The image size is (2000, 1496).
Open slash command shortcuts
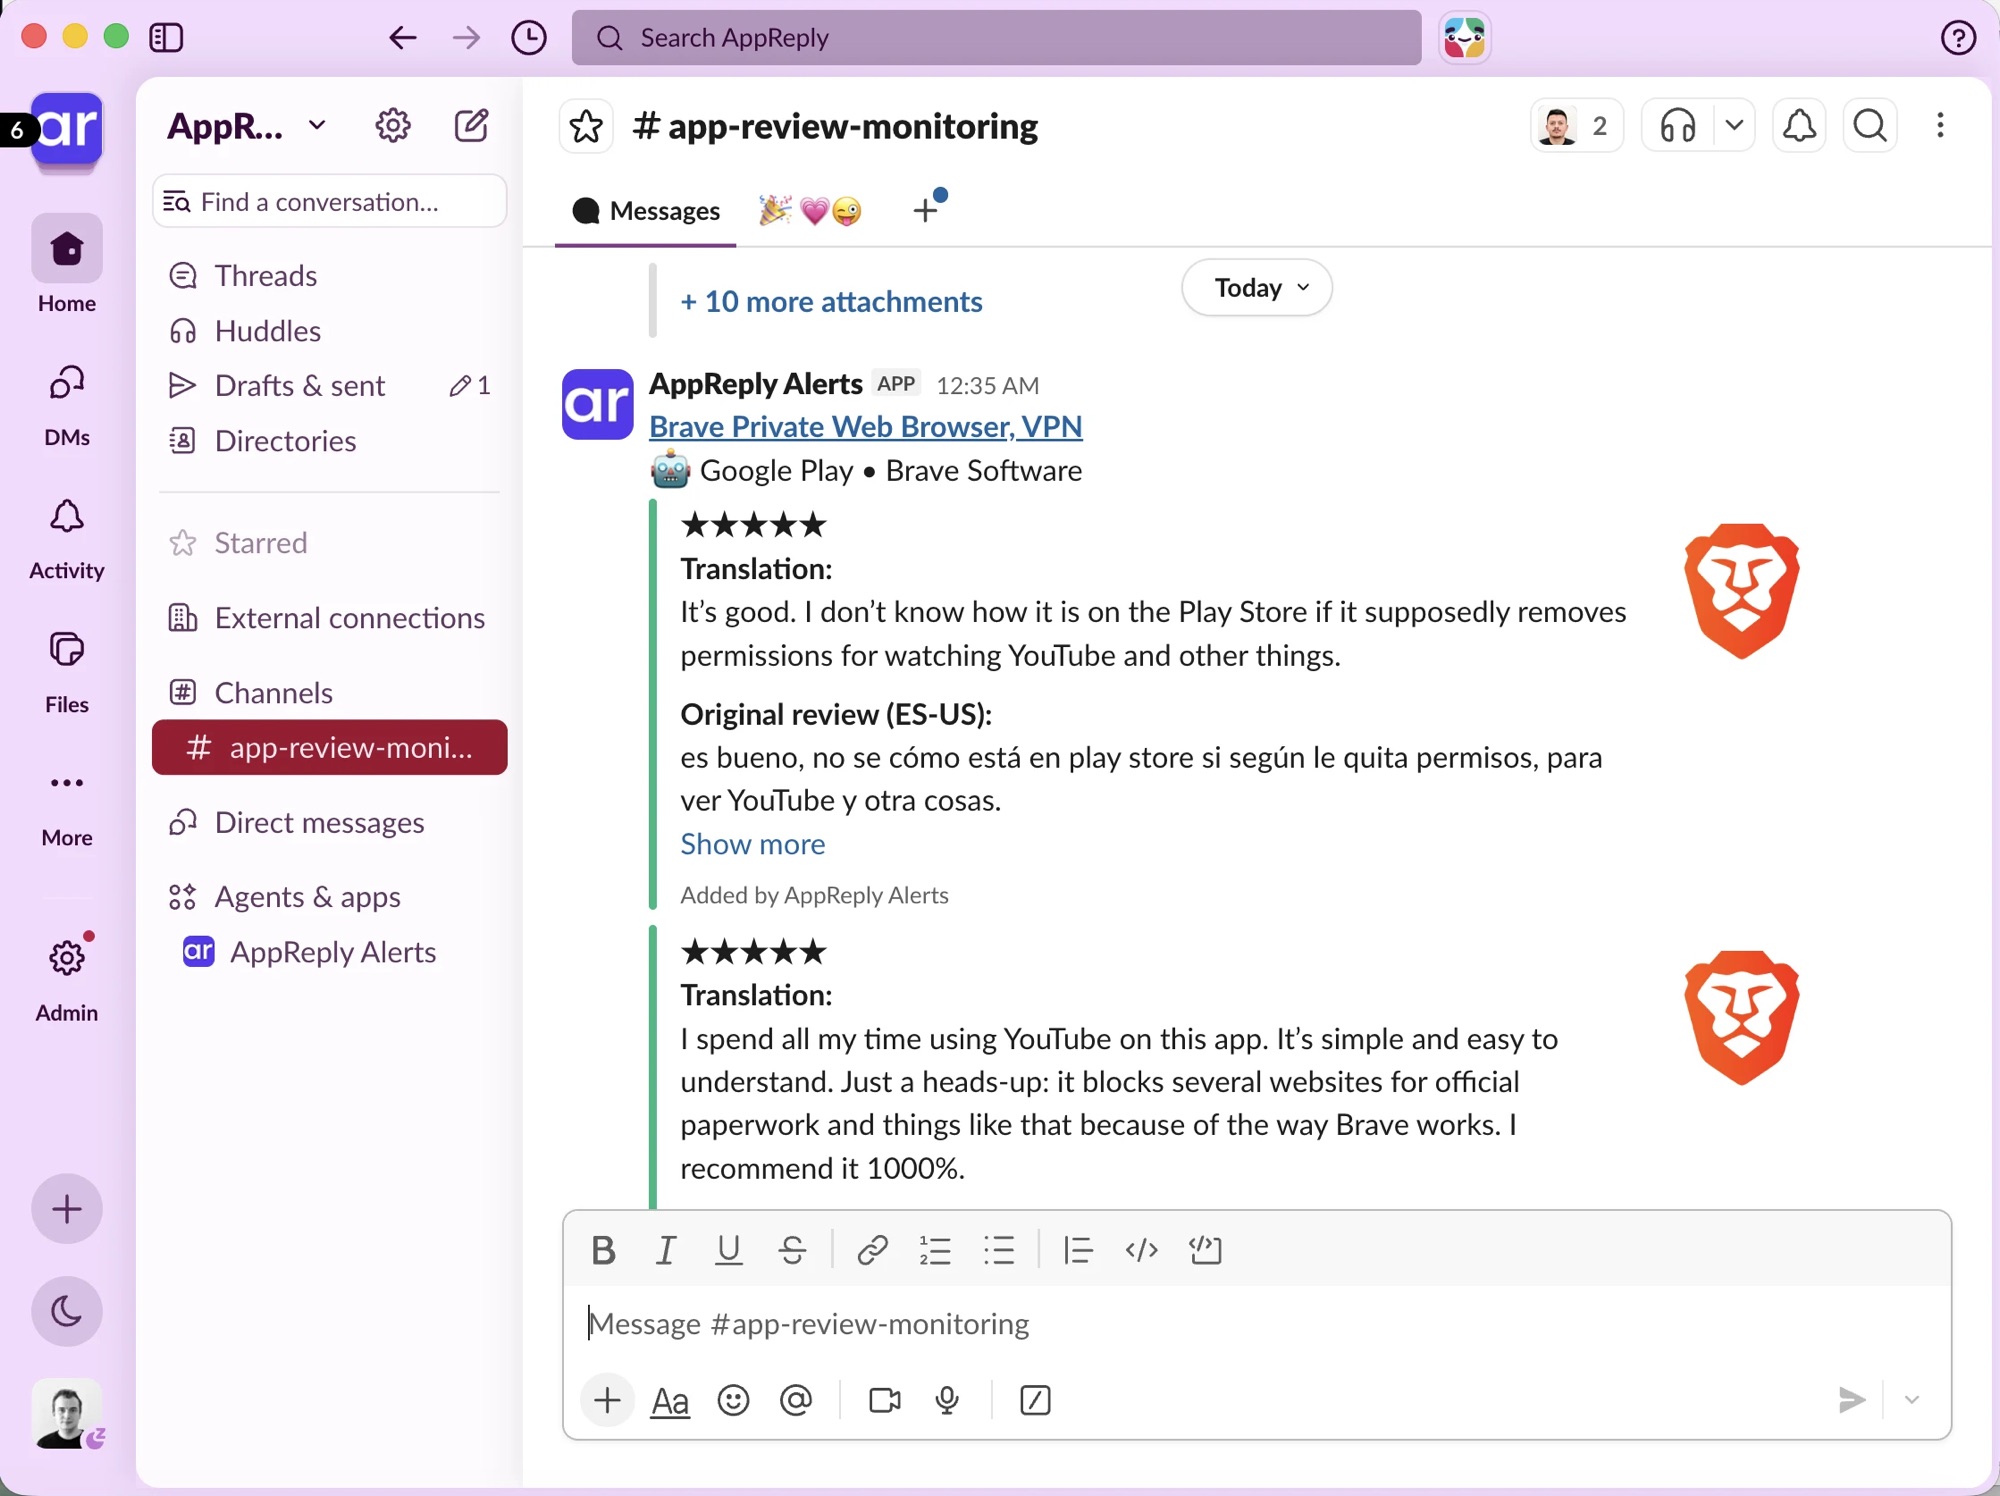pos(1035,1400)
